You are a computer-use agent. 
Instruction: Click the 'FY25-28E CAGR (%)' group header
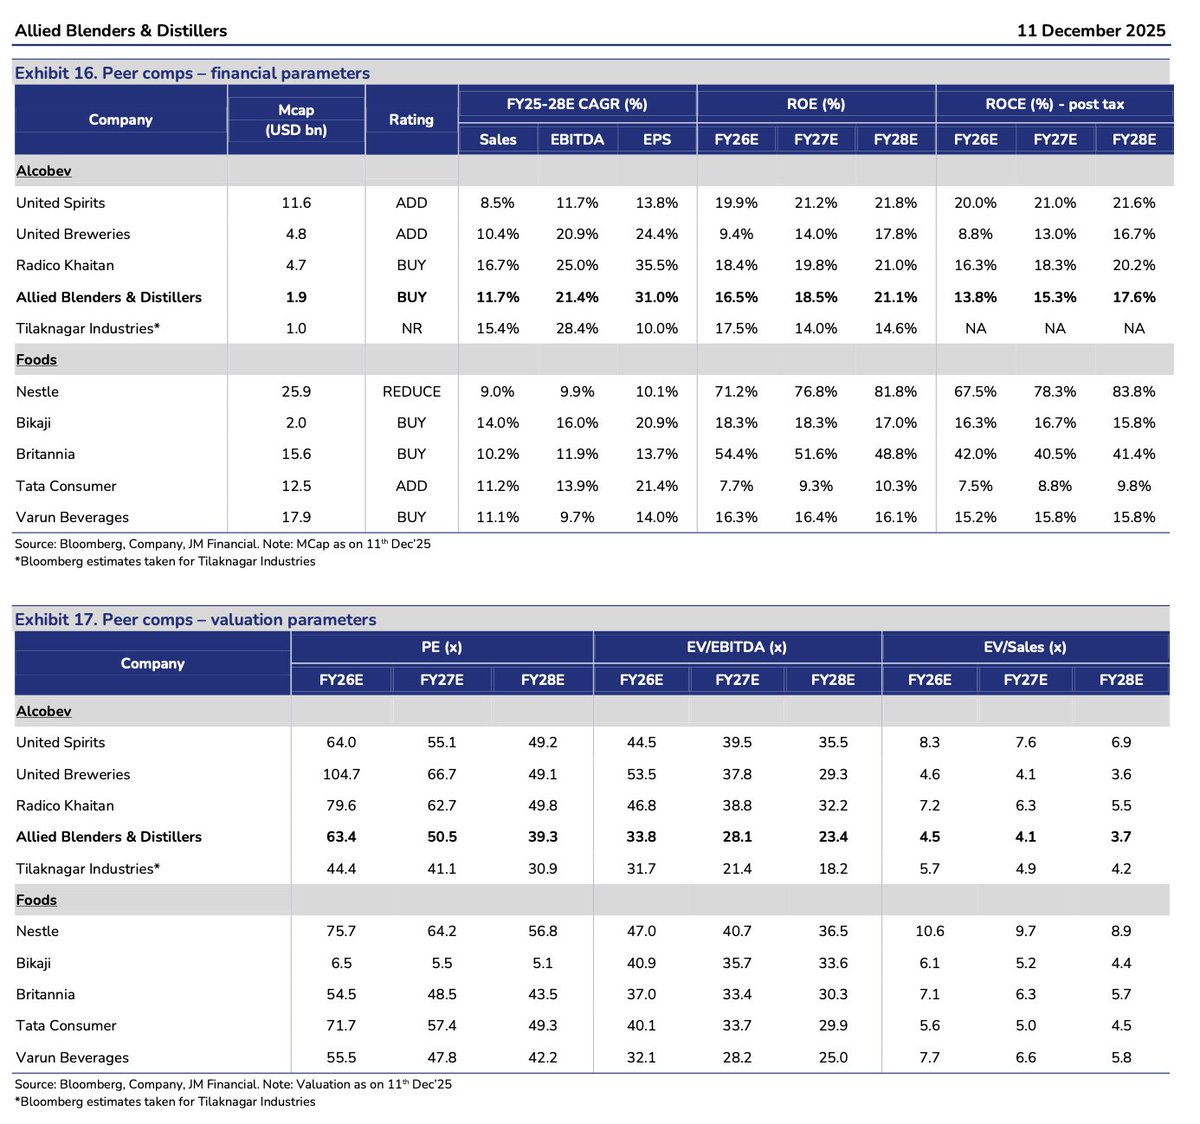pyautogui.click(x=577, y=104)
